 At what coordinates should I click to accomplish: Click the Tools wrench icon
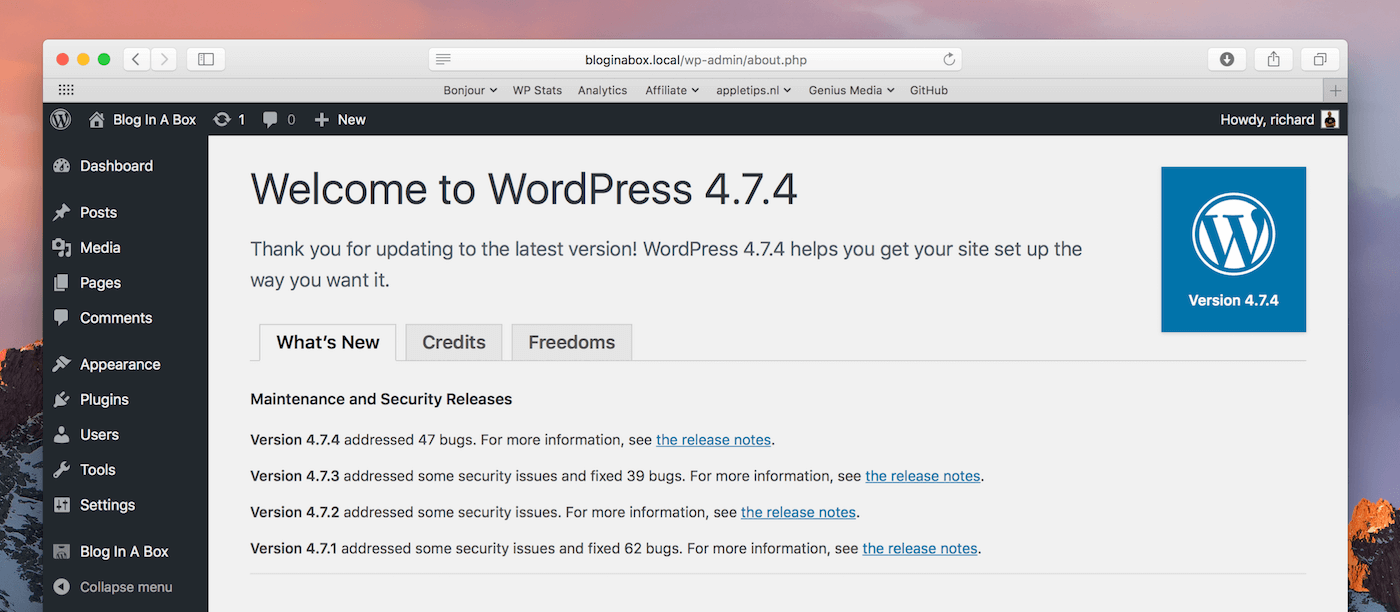(62, 470)
